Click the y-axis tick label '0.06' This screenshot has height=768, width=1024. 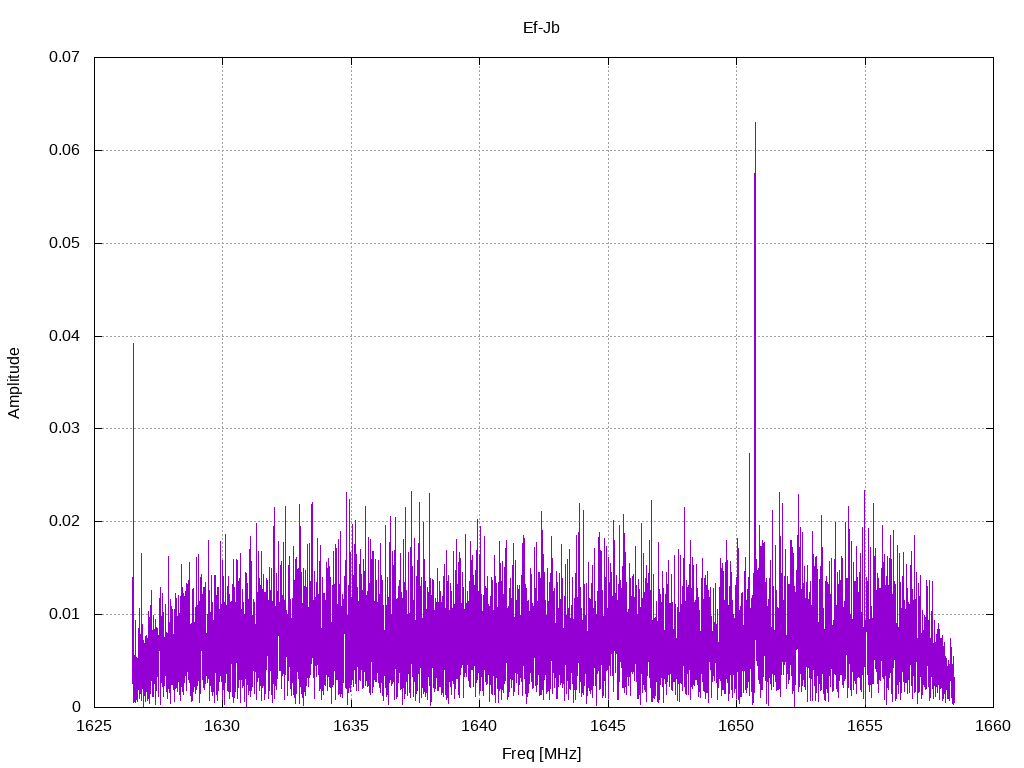(64, 150)
